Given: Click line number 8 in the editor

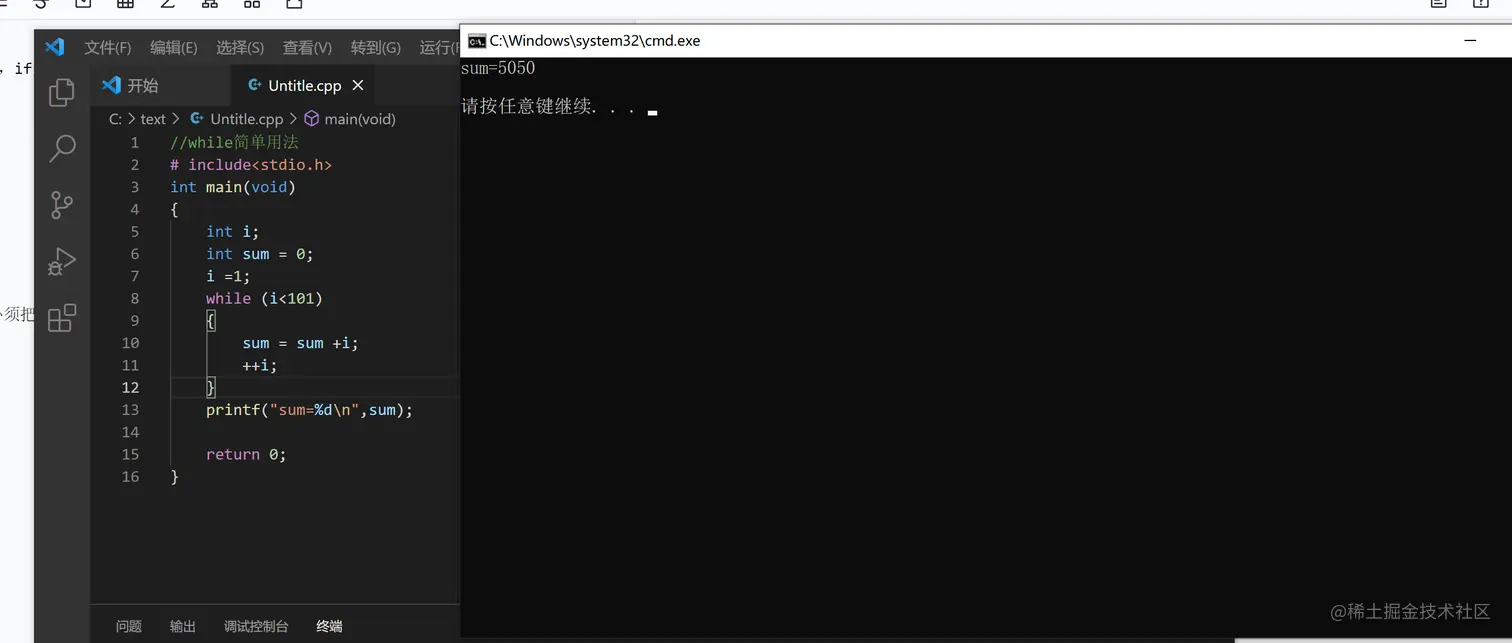Looking at the screenshot, I should click(x=134, y=298).
